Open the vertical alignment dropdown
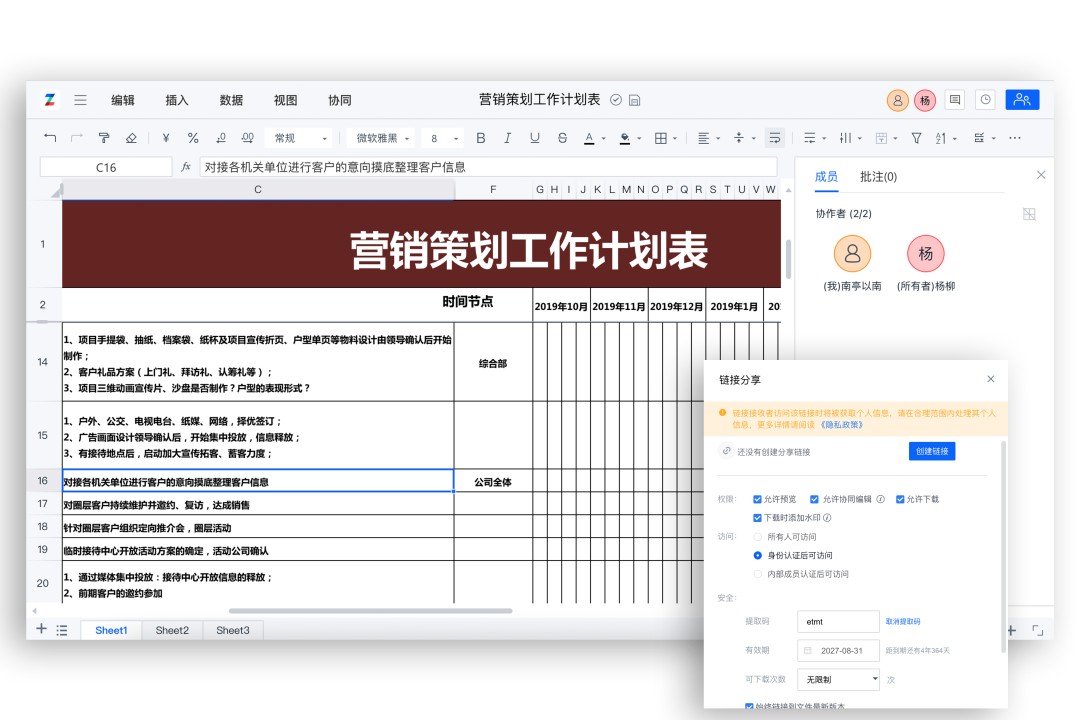Viewport: 1080px width, 720px height. click(744, 138)
